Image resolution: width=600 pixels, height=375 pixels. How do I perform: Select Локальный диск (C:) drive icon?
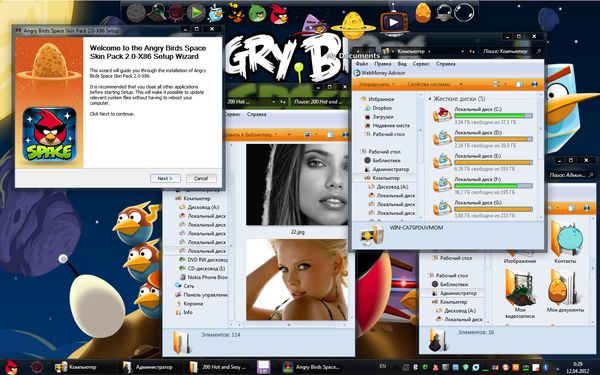coord(442,114)
